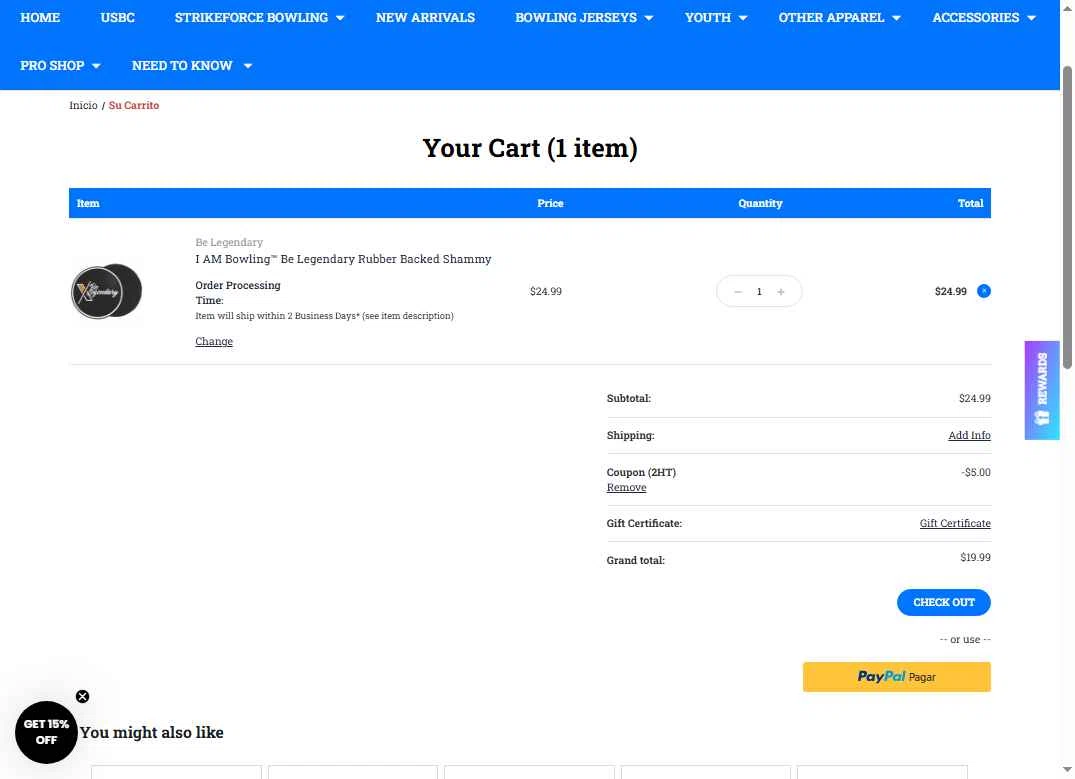Expand the Youth menu

click(x=716, y=17)
